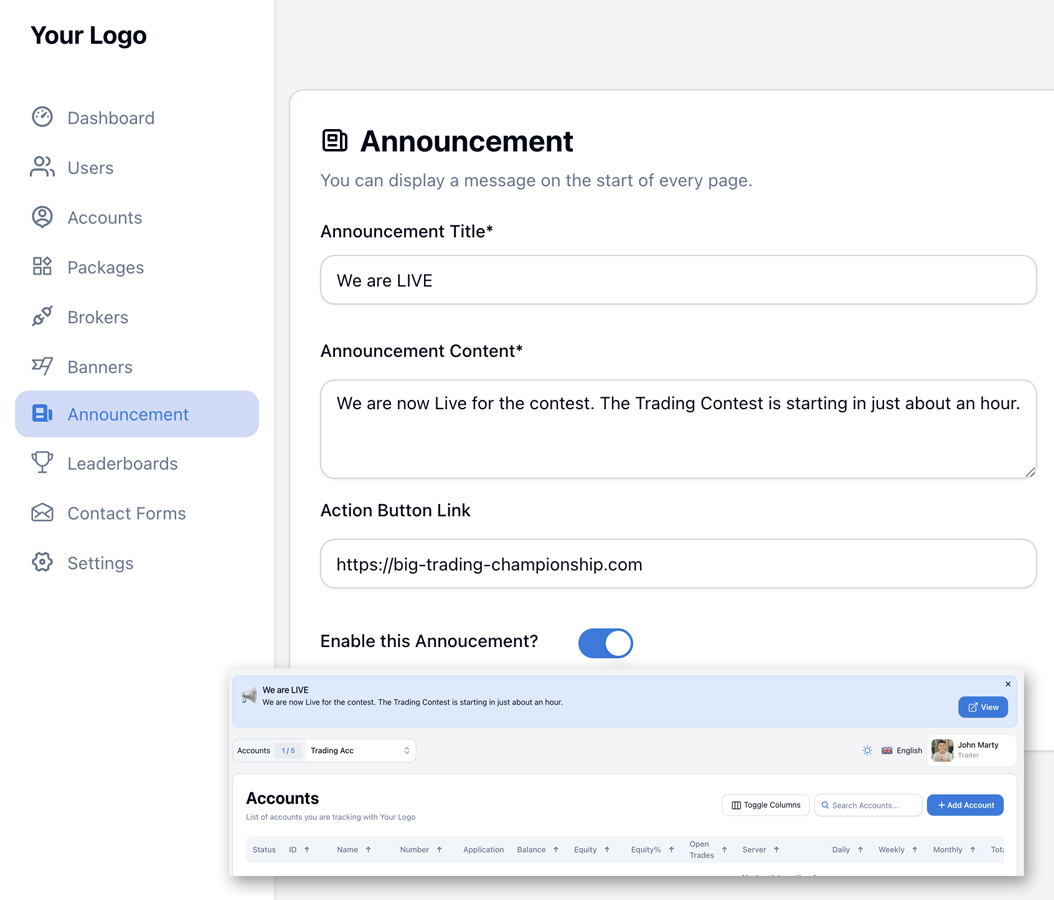Image resolution: width=1054 pixels, height=900 pixels.
Task: Disable the Enable this Announcement toggle
Action: click(x=605, y=643)
